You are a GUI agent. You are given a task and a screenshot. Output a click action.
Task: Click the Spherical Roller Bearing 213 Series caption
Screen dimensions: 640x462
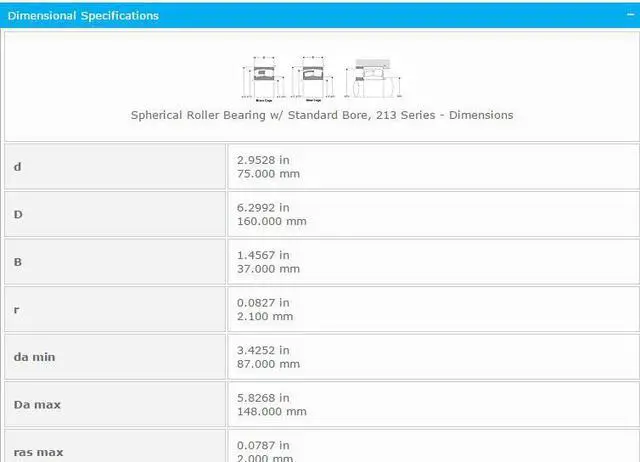click(x=322, y=115)
